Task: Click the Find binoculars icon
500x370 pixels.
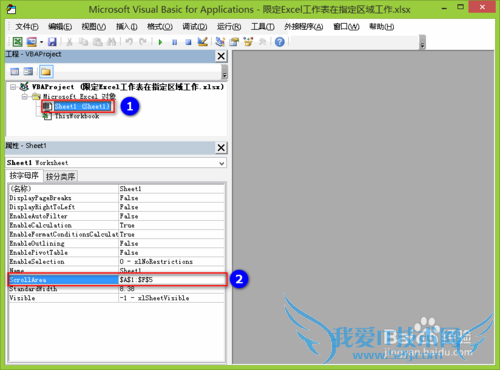Action: [x=111, y=42]
